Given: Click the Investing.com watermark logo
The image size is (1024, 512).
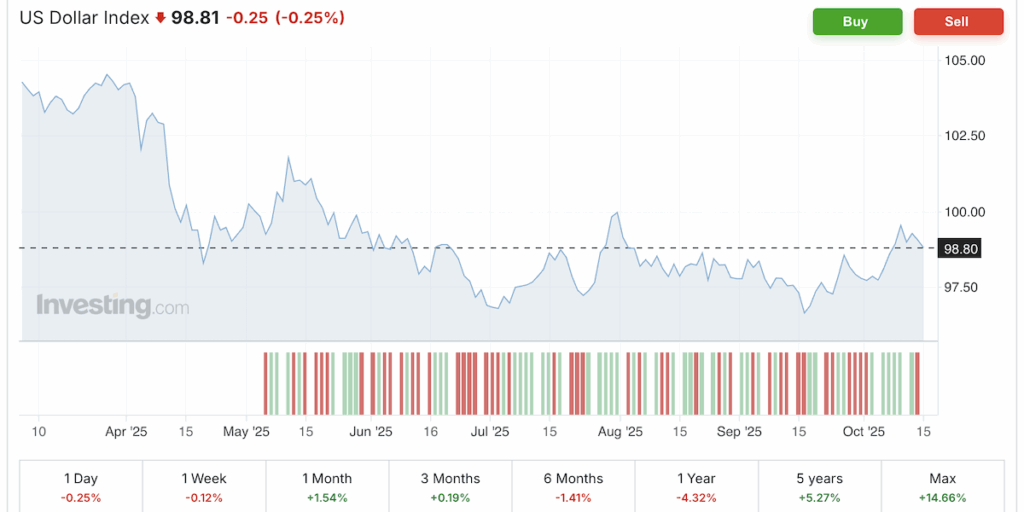Looking at the screenshot, I should point(112,305).
